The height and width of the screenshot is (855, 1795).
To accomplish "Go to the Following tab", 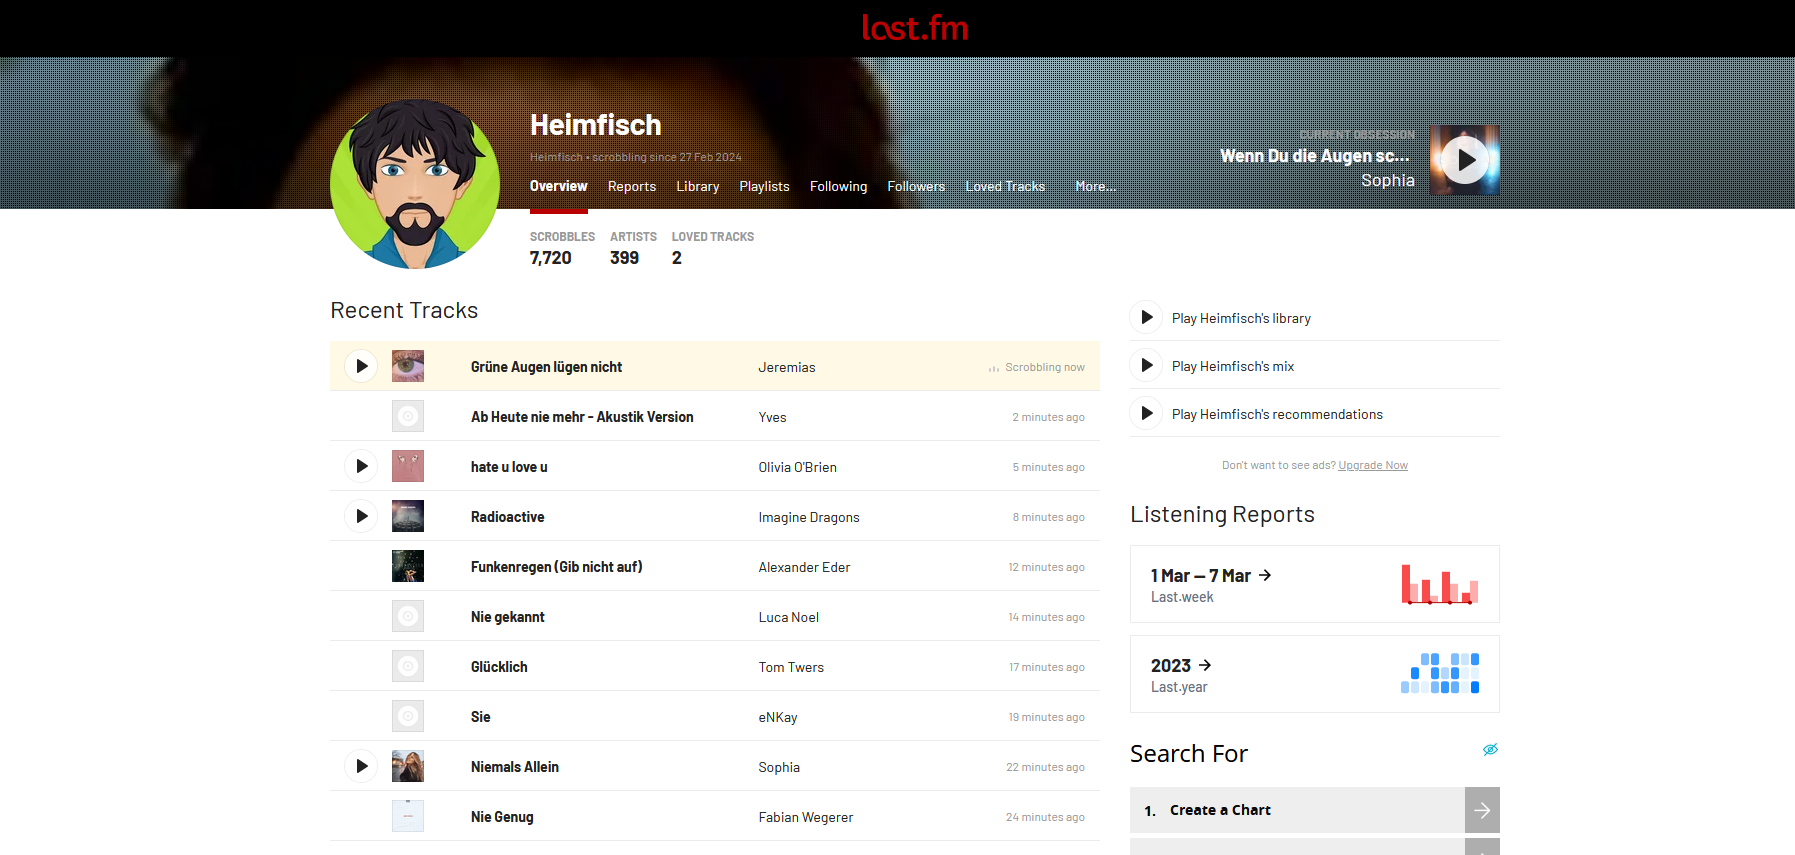I will [x=838, y=186].
